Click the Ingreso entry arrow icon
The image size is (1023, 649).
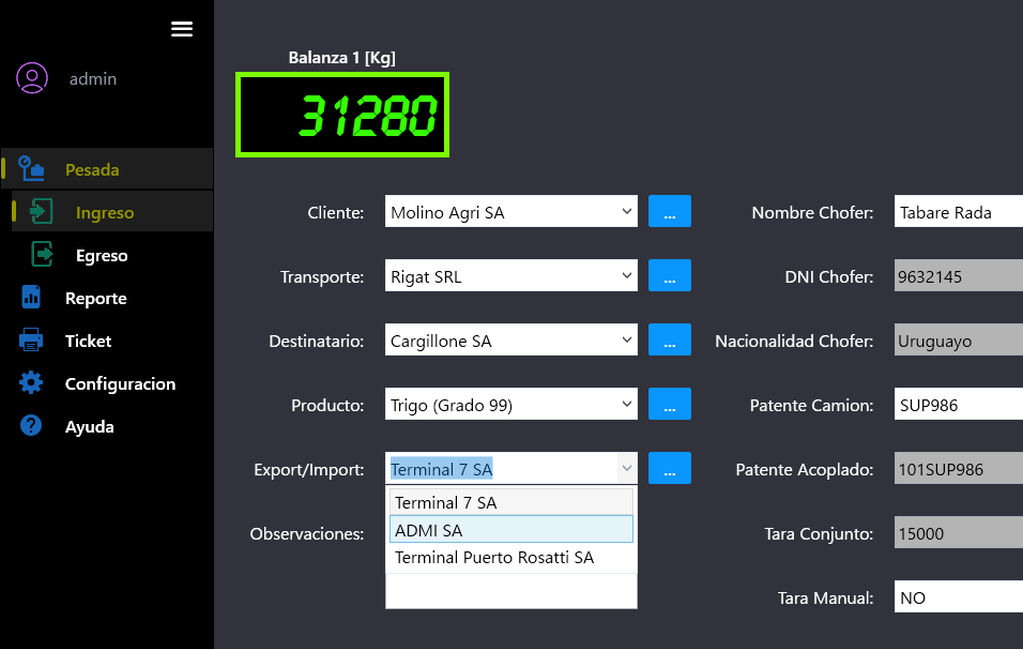pos(42,212)
